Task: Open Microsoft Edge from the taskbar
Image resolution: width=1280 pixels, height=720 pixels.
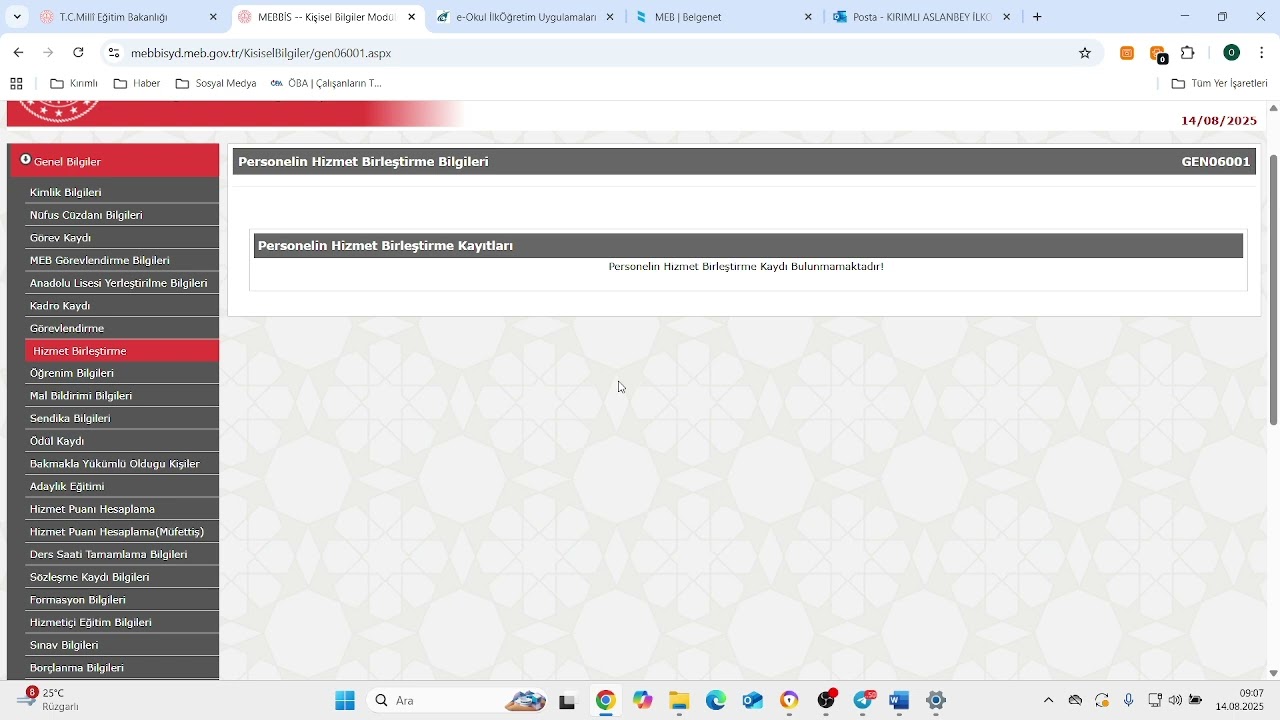Action: point(716,701)
